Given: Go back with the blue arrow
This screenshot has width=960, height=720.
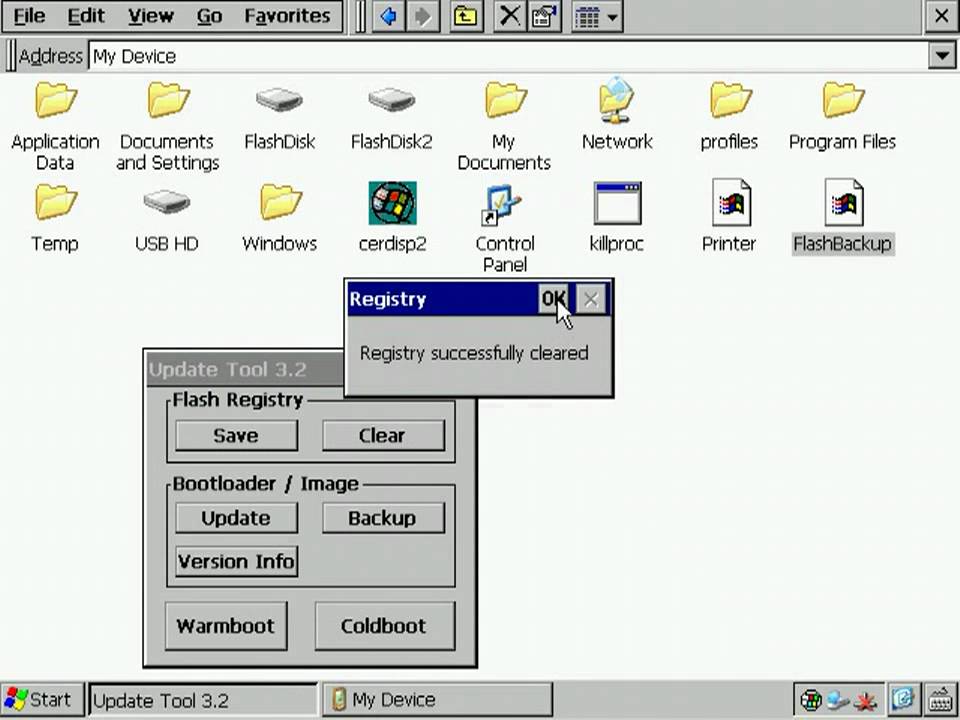Looking at the screenshot, I should tap(388, 17).
